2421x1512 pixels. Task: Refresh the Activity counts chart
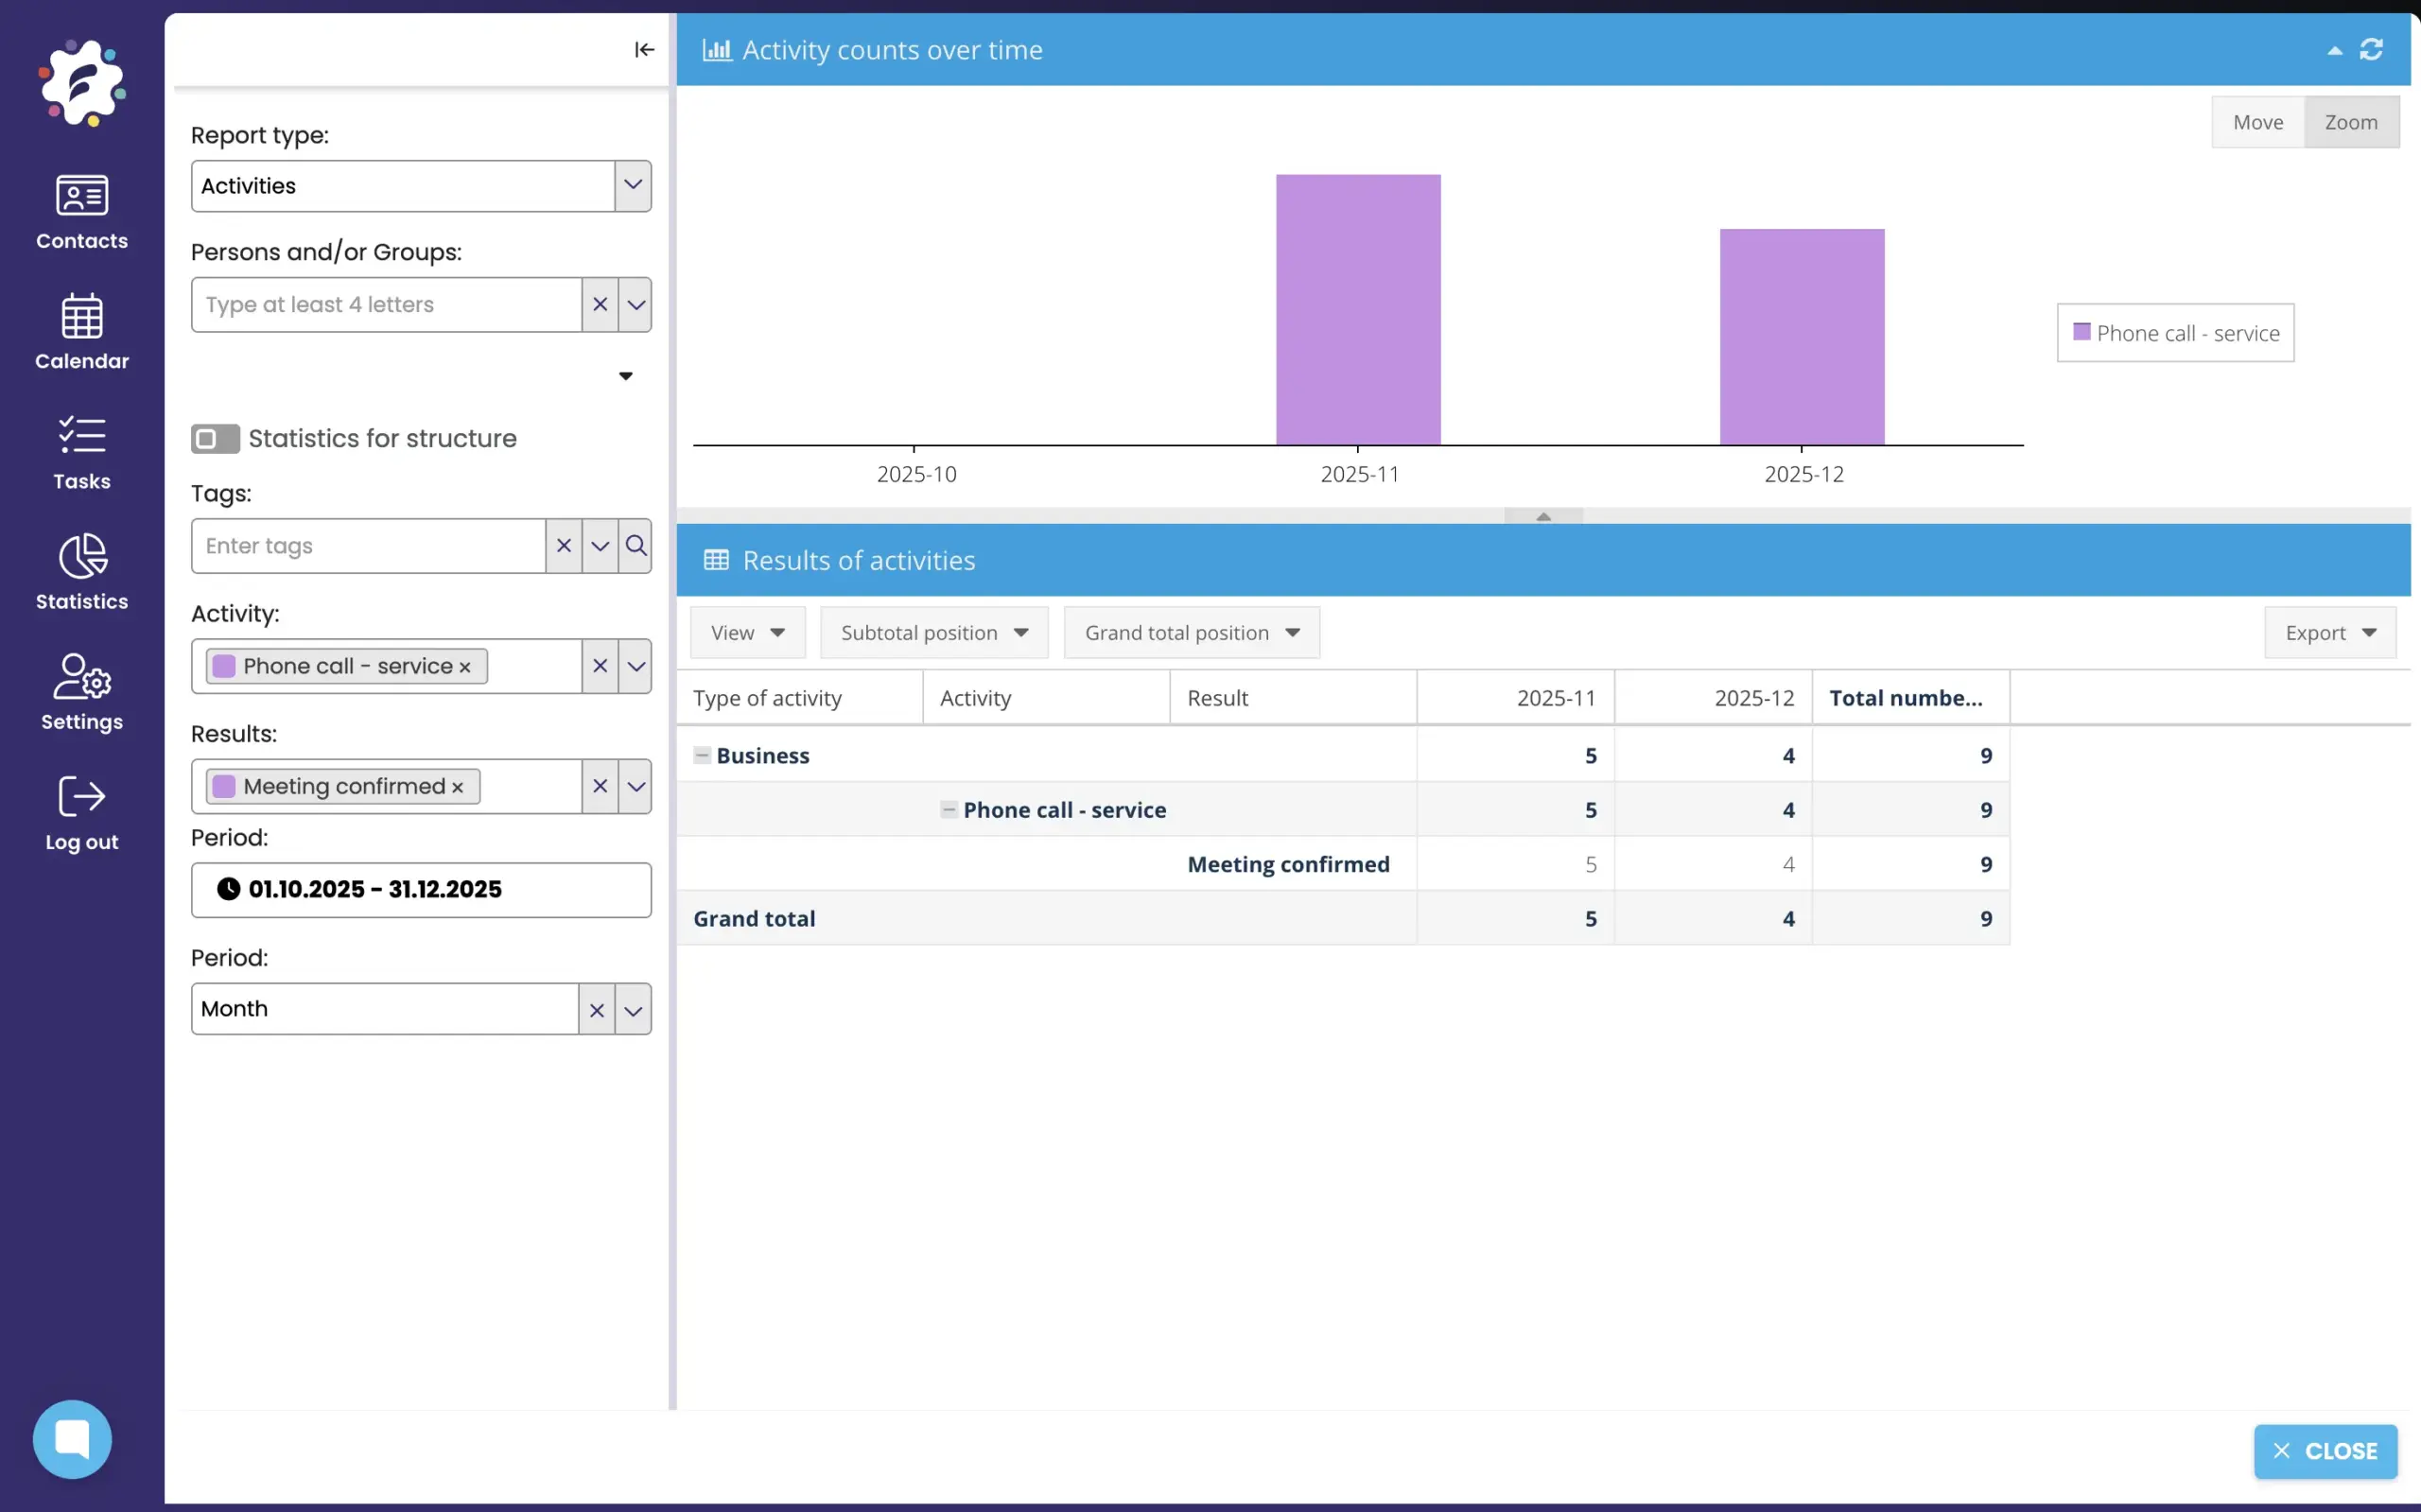pos(2373,49)
